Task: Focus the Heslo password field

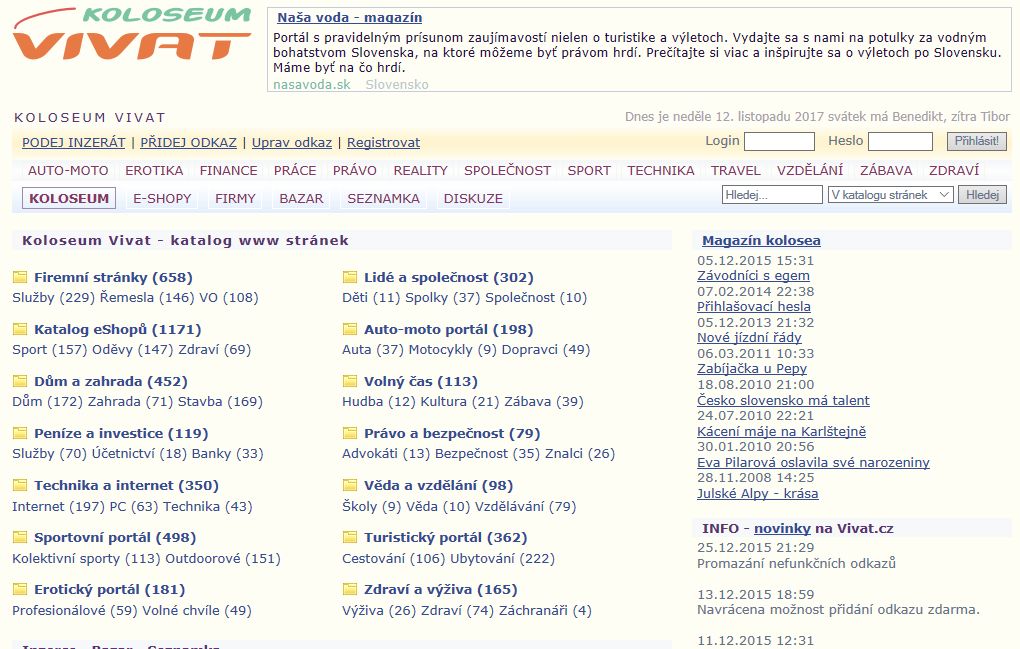Action: pos(899,142)
